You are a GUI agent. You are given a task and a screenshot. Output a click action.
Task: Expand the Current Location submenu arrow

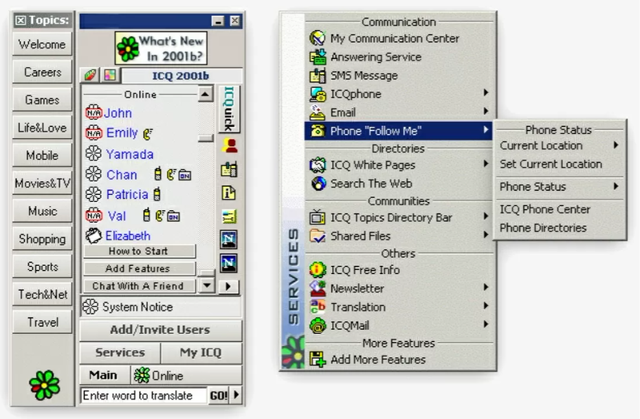click(x=616, y=145)
